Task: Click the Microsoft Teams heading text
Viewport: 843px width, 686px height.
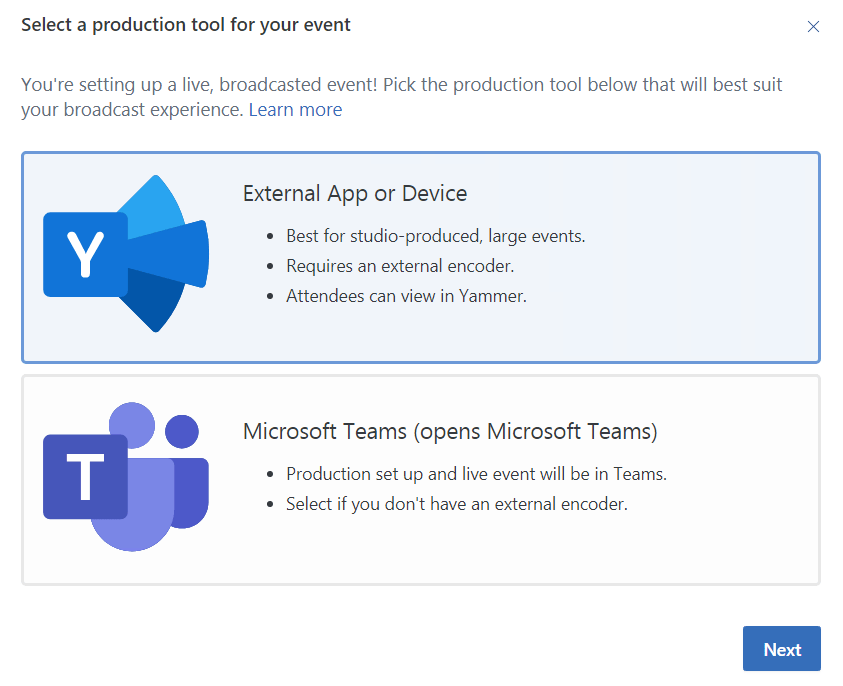Action: click(450, 430)
